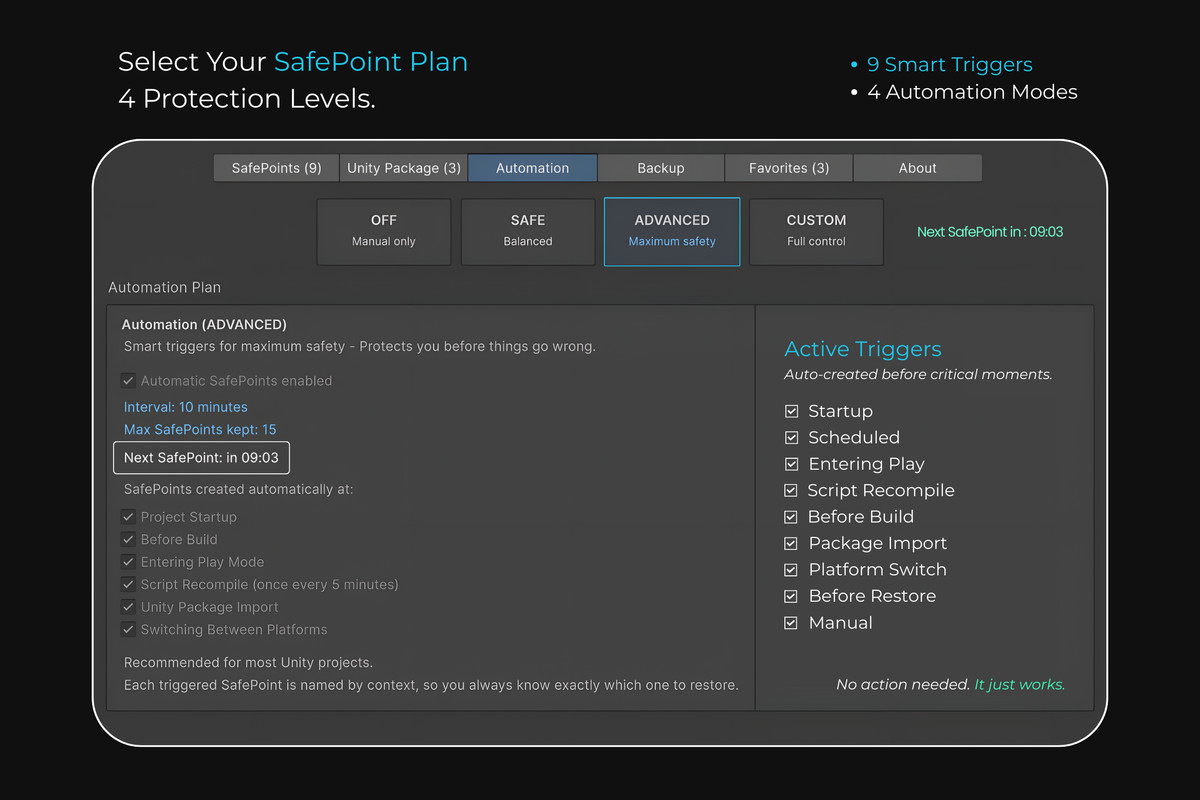This screenshot has height=800, width=1200.
Task: Toggle Script Recompile checkbox in Active Triggers
Action: 791,490
